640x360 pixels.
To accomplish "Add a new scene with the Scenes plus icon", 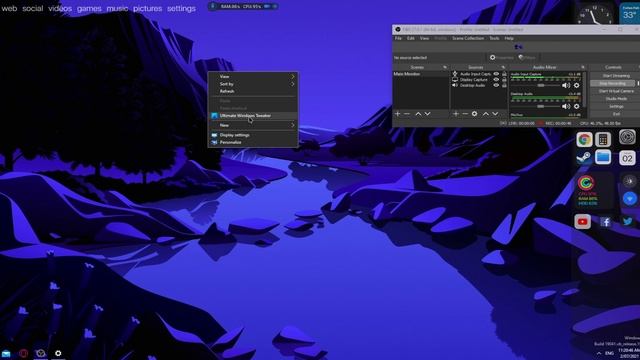I will point(398,114).
